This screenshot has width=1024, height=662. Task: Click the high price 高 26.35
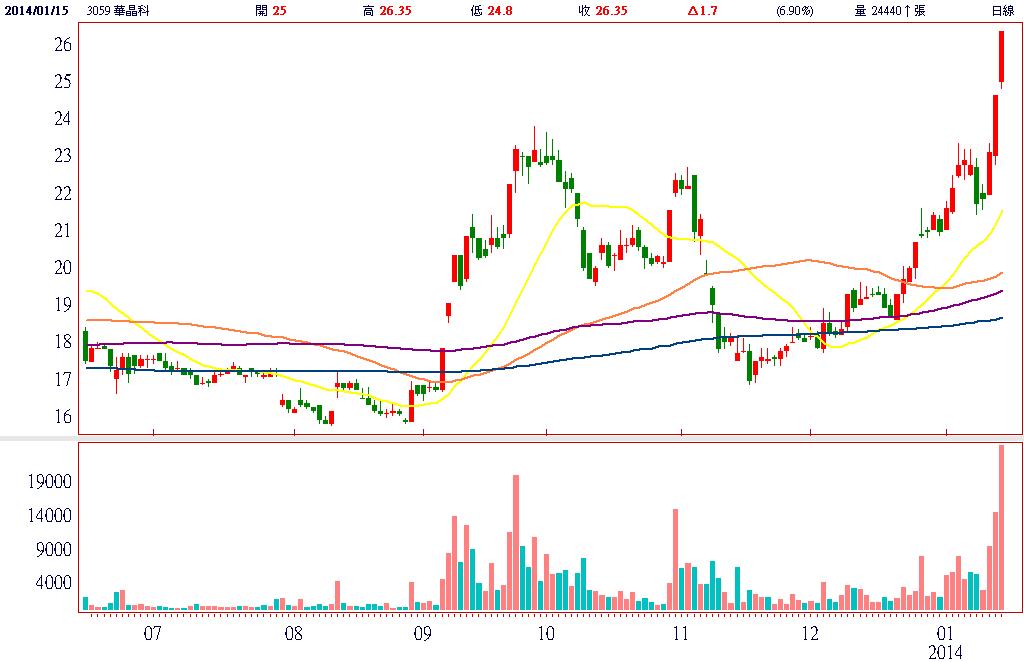click(386, 10)
